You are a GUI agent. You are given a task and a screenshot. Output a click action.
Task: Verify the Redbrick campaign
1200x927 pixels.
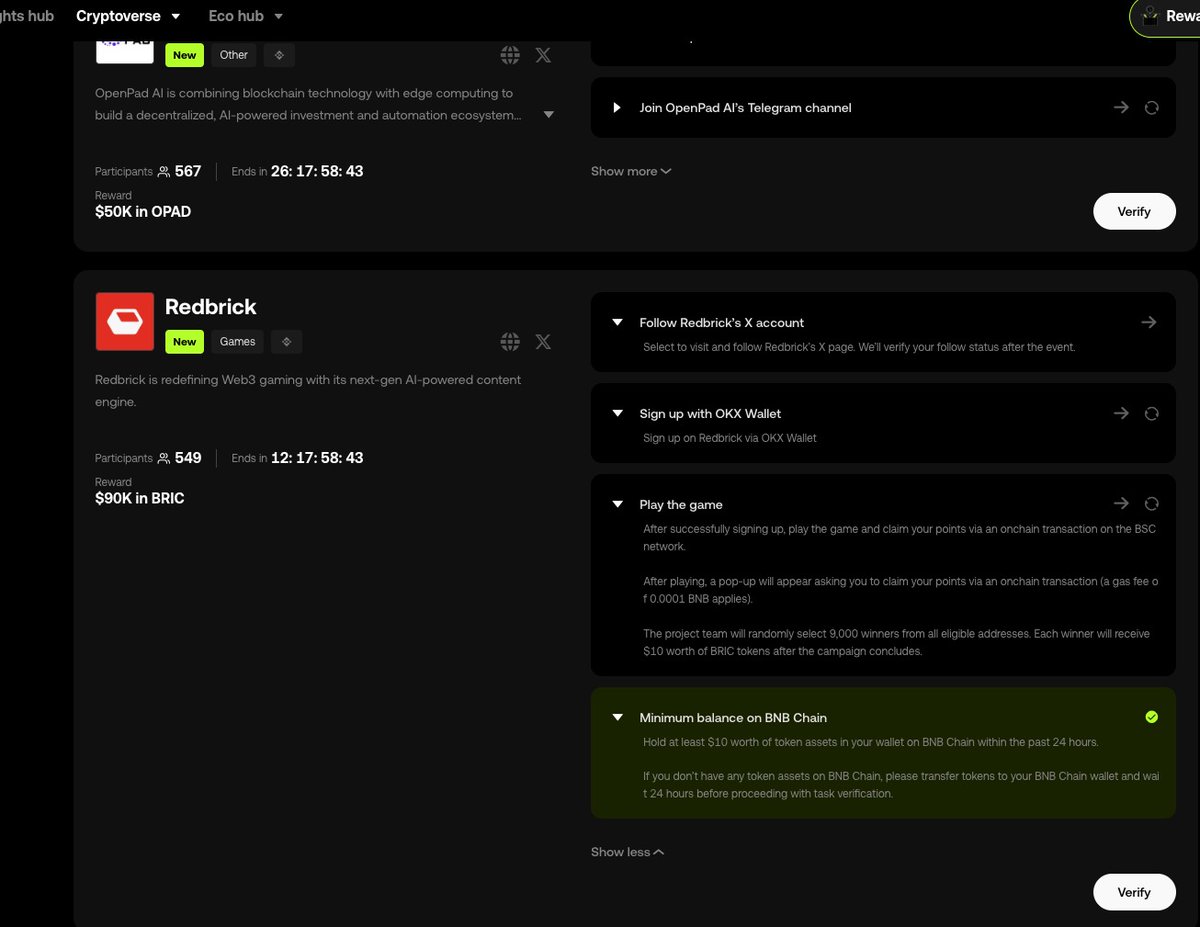1134,892
